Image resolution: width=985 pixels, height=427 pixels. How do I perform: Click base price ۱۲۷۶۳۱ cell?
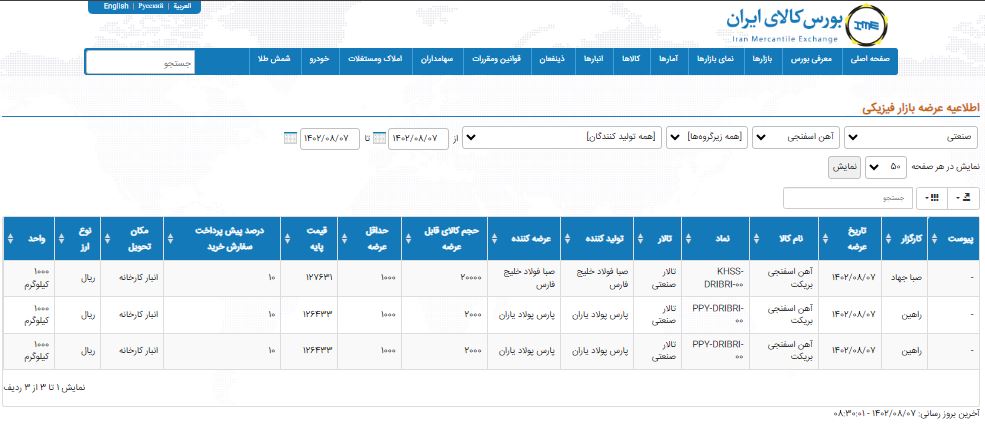(309, 279)
